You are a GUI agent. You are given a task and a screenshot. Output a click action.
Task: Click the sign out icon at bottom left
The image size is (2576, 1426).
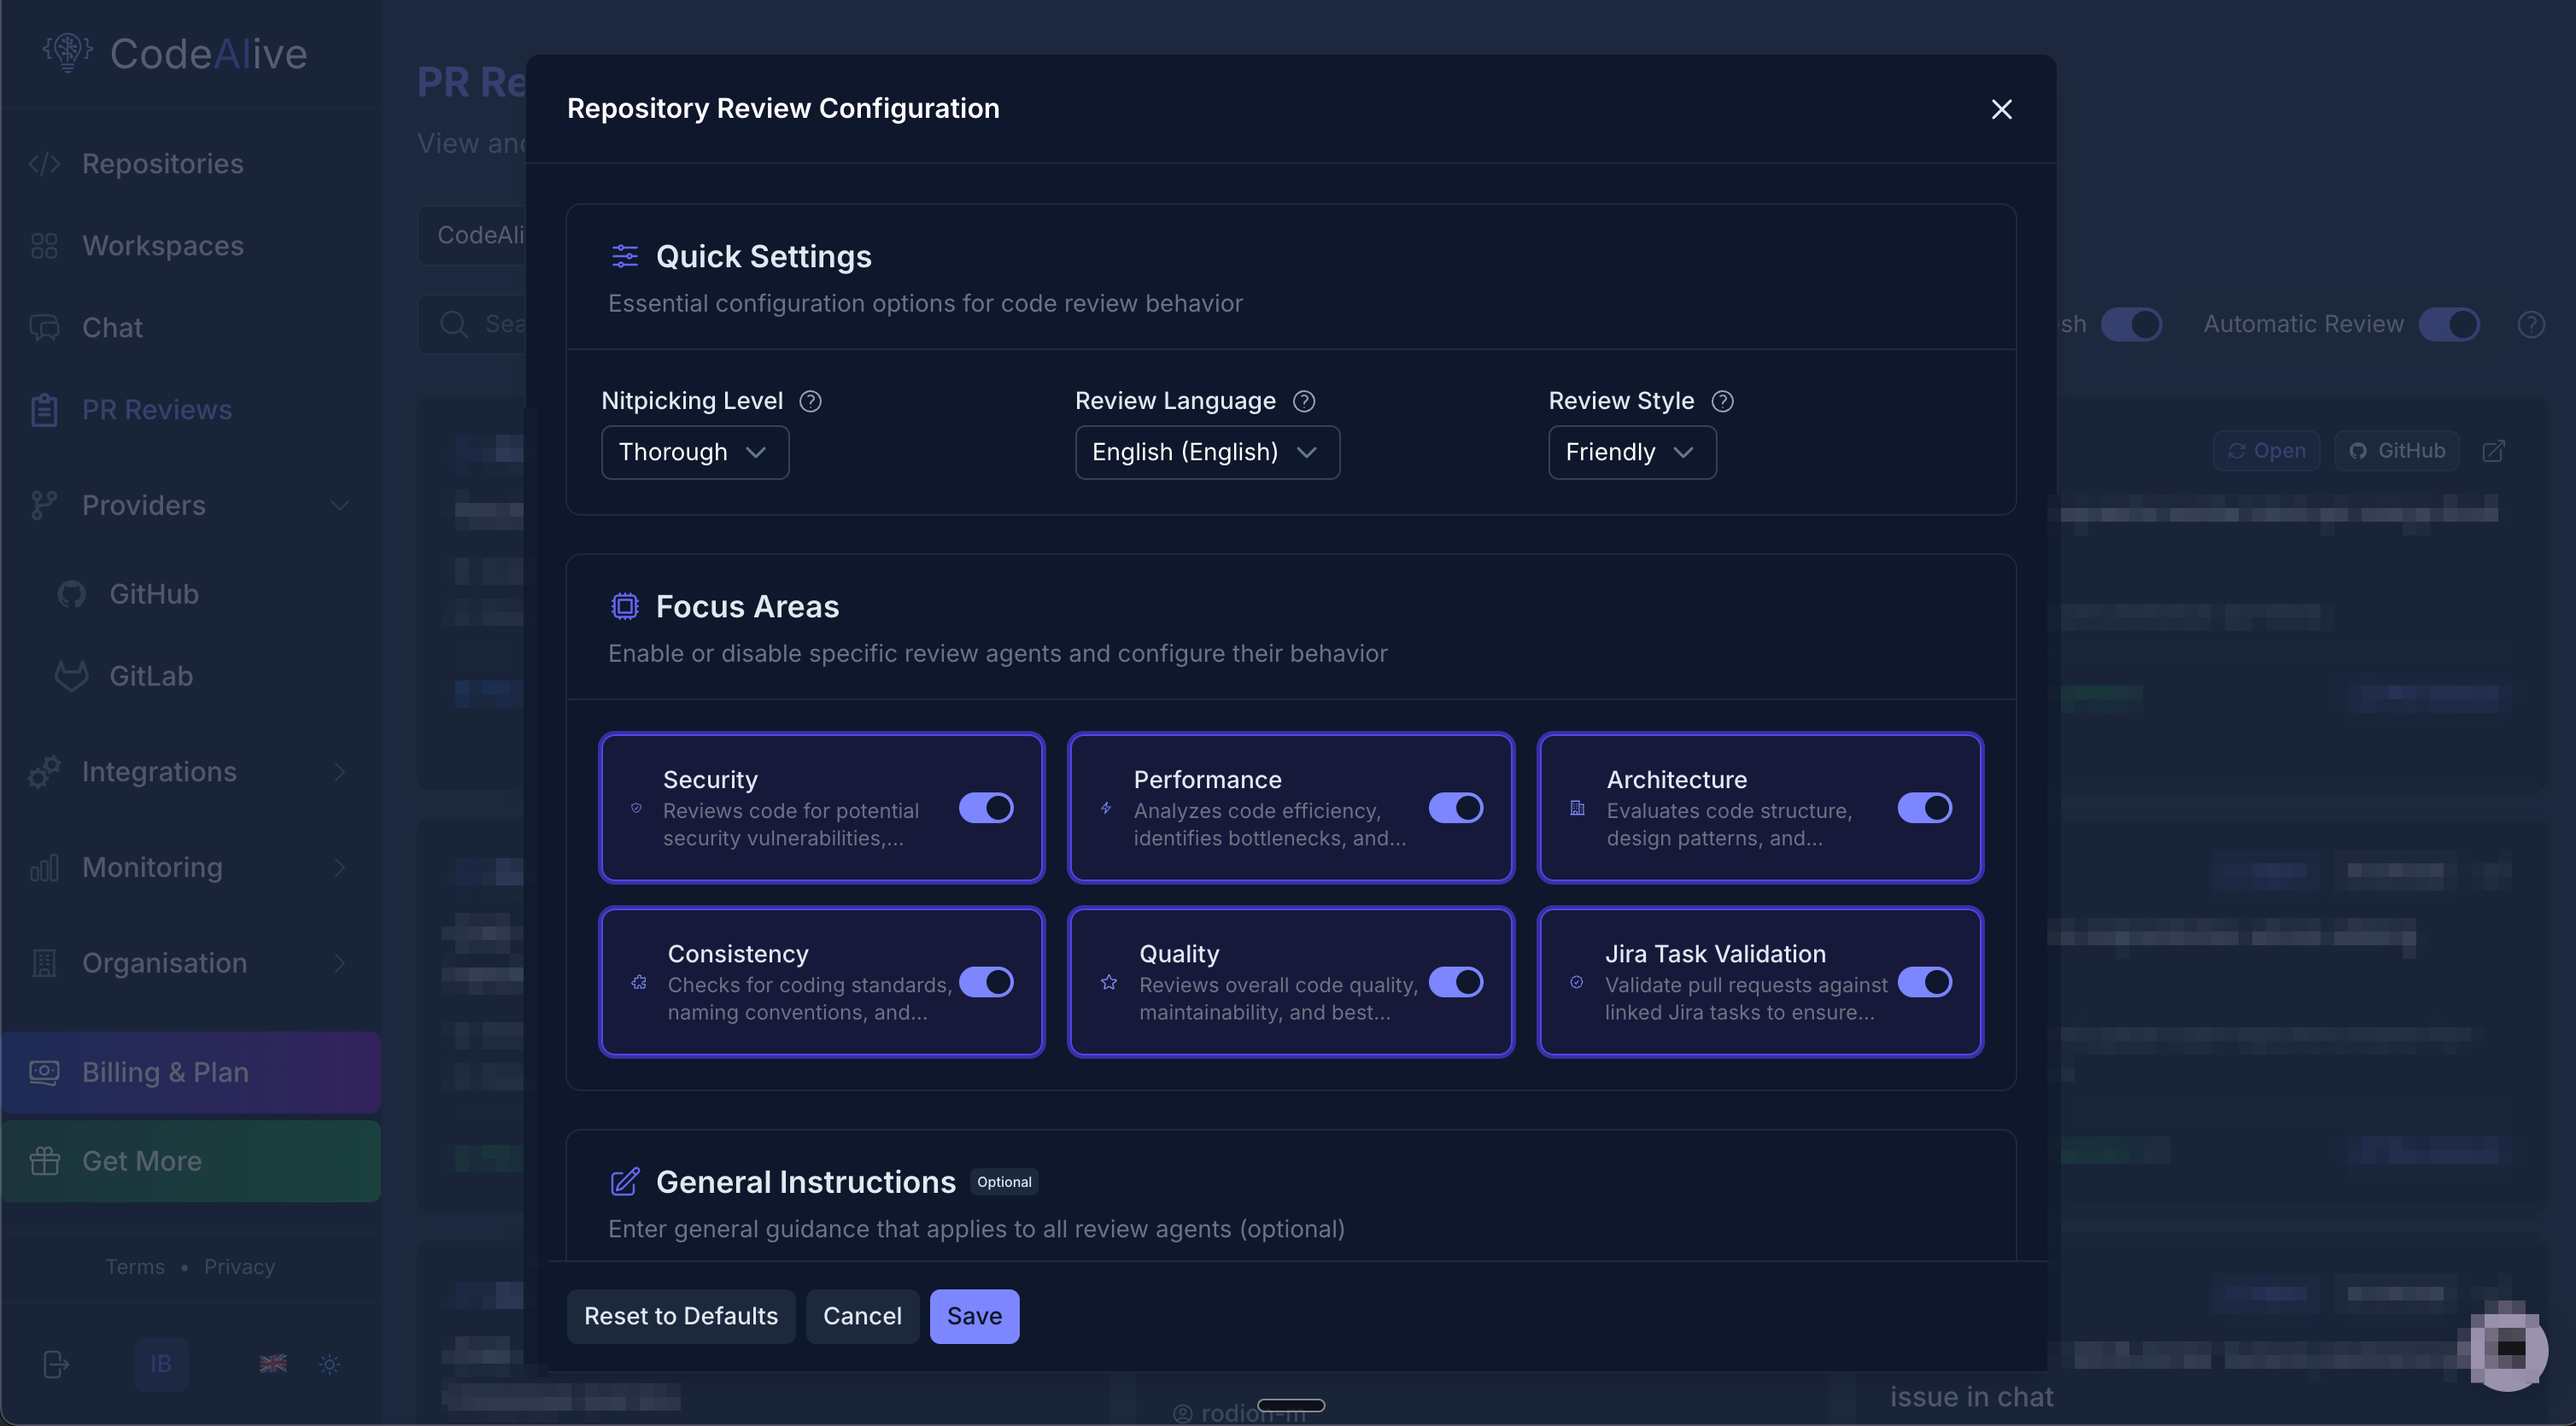pyautogui.click(x=55, y=1364)
